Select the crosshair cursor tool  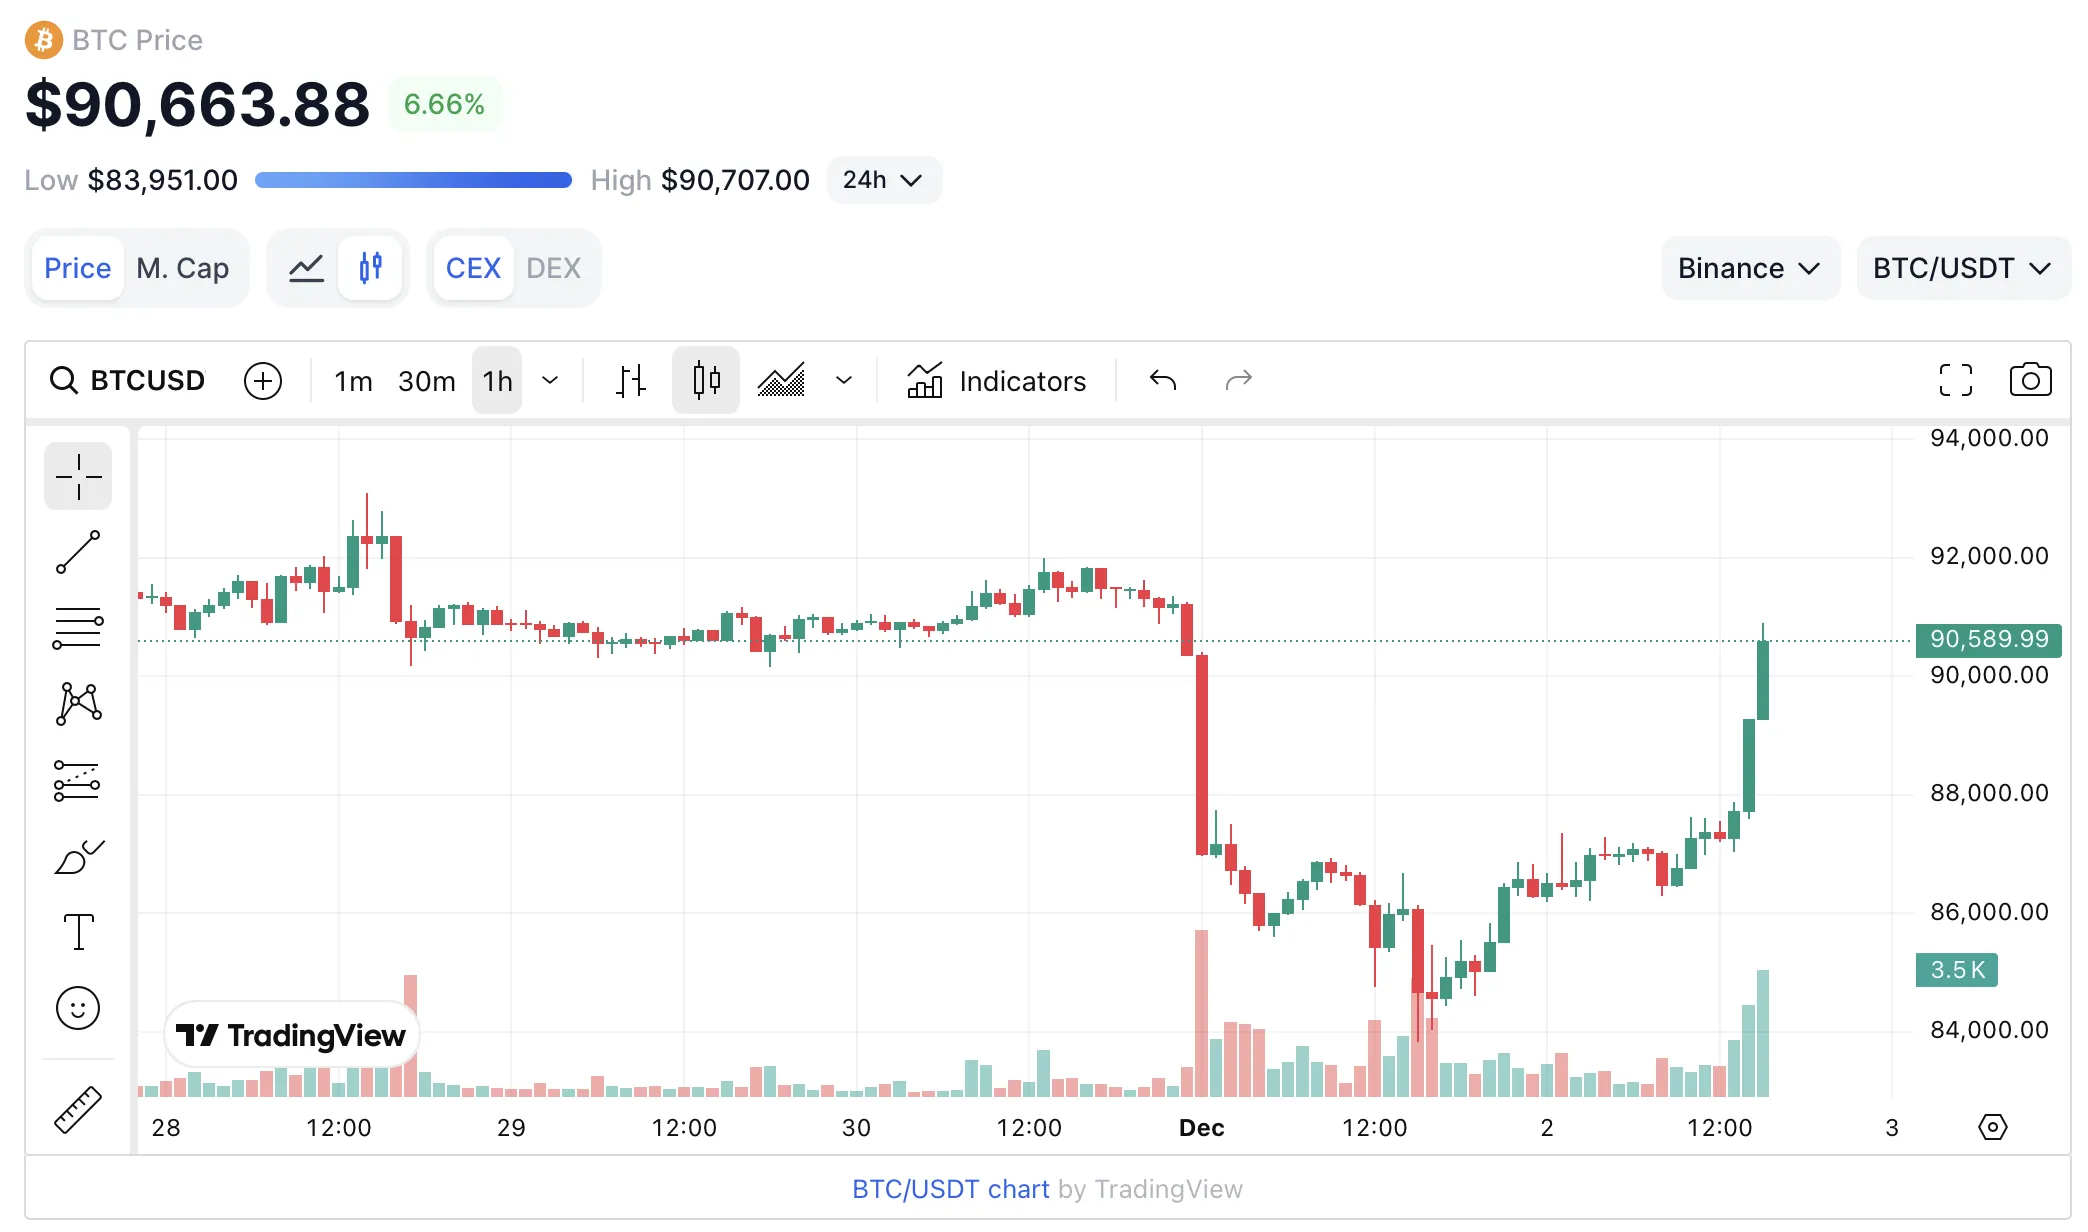tap(78, 476)
